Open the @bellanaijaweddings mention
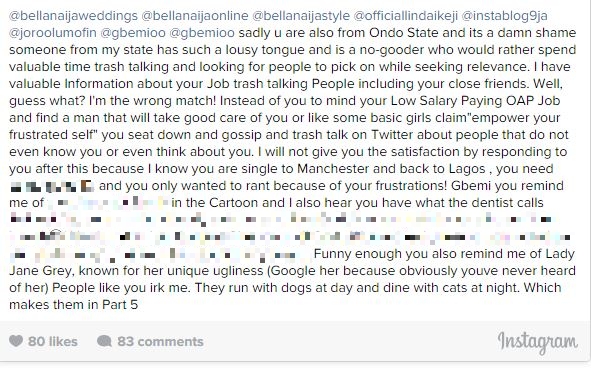The height and width of the screenshot is (374, 591). 73,16
